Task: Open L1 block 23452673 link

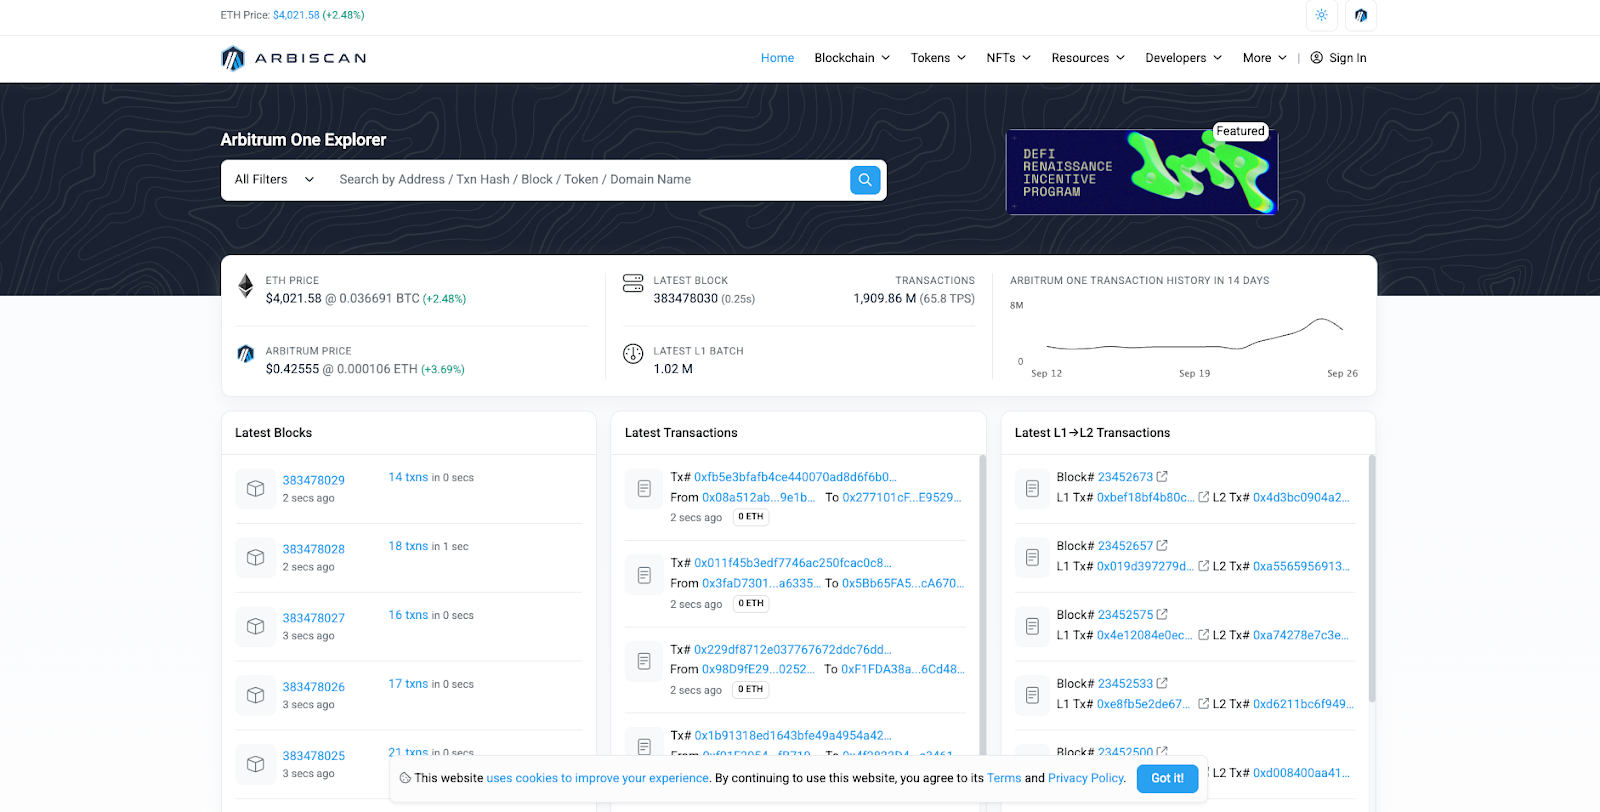Action: coord(1125,477)
